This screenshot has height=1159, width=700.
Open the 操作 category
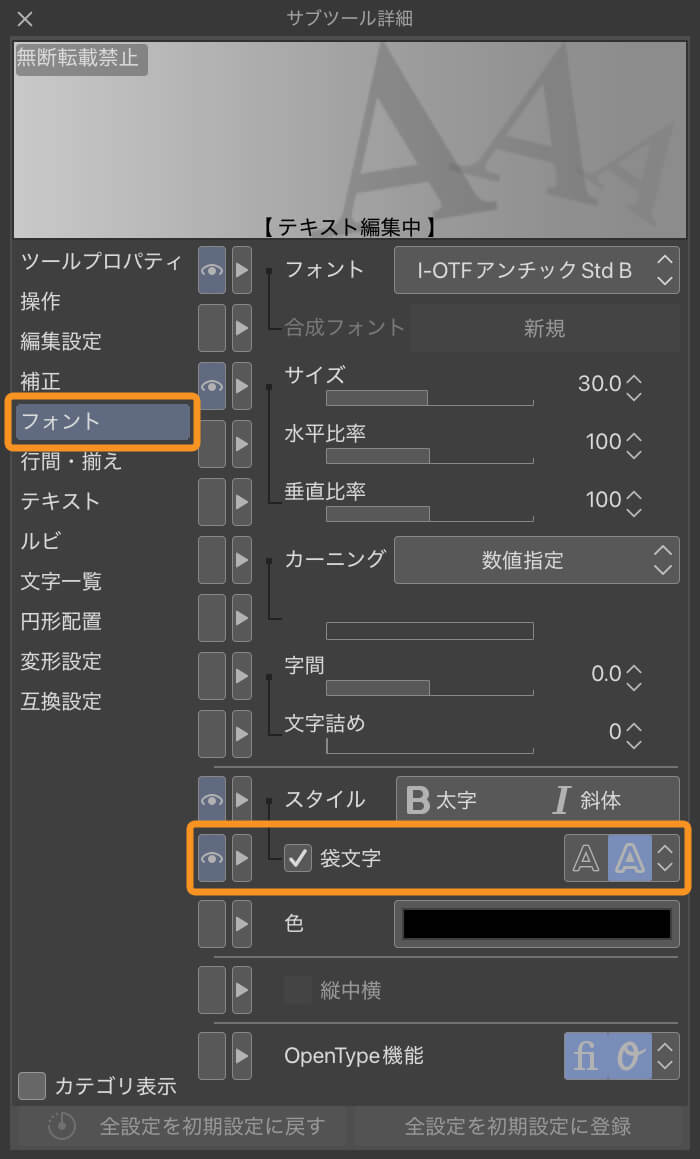41,301
